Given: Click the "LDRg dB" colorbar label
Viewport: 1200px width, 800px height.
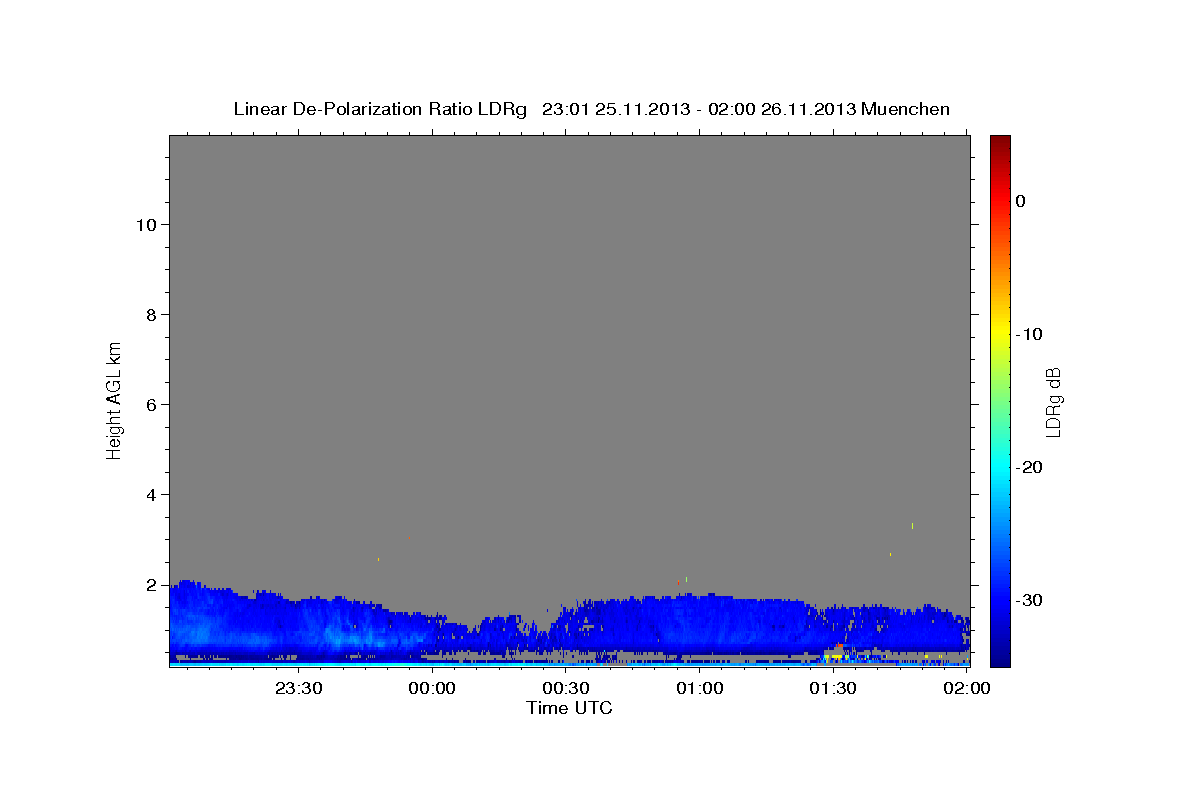Looking at the screenshot, I should click(x=1053, y=402).
